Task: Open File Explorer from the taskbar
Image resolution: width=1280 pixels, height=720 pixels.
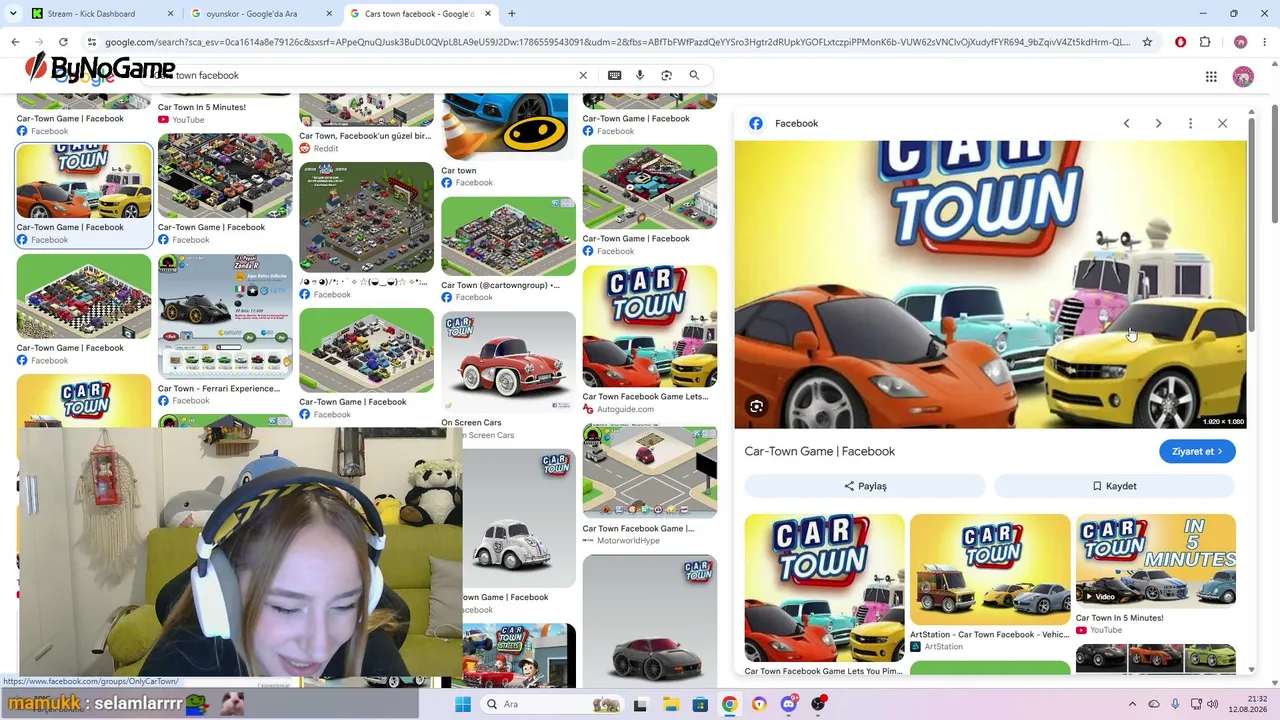Action: (671, 704)
